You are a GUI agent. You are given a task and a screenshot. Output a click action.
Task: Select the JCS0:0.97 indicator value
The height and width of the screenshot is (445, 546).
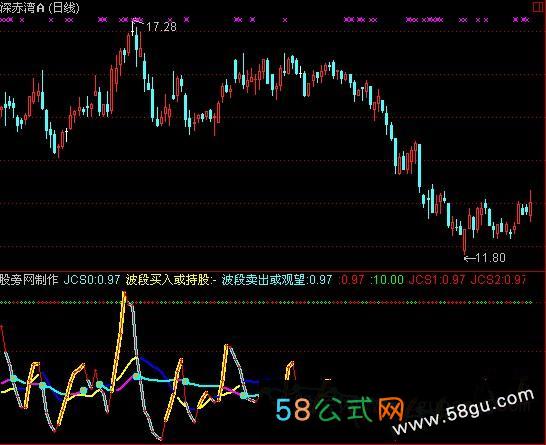point(92,280)
